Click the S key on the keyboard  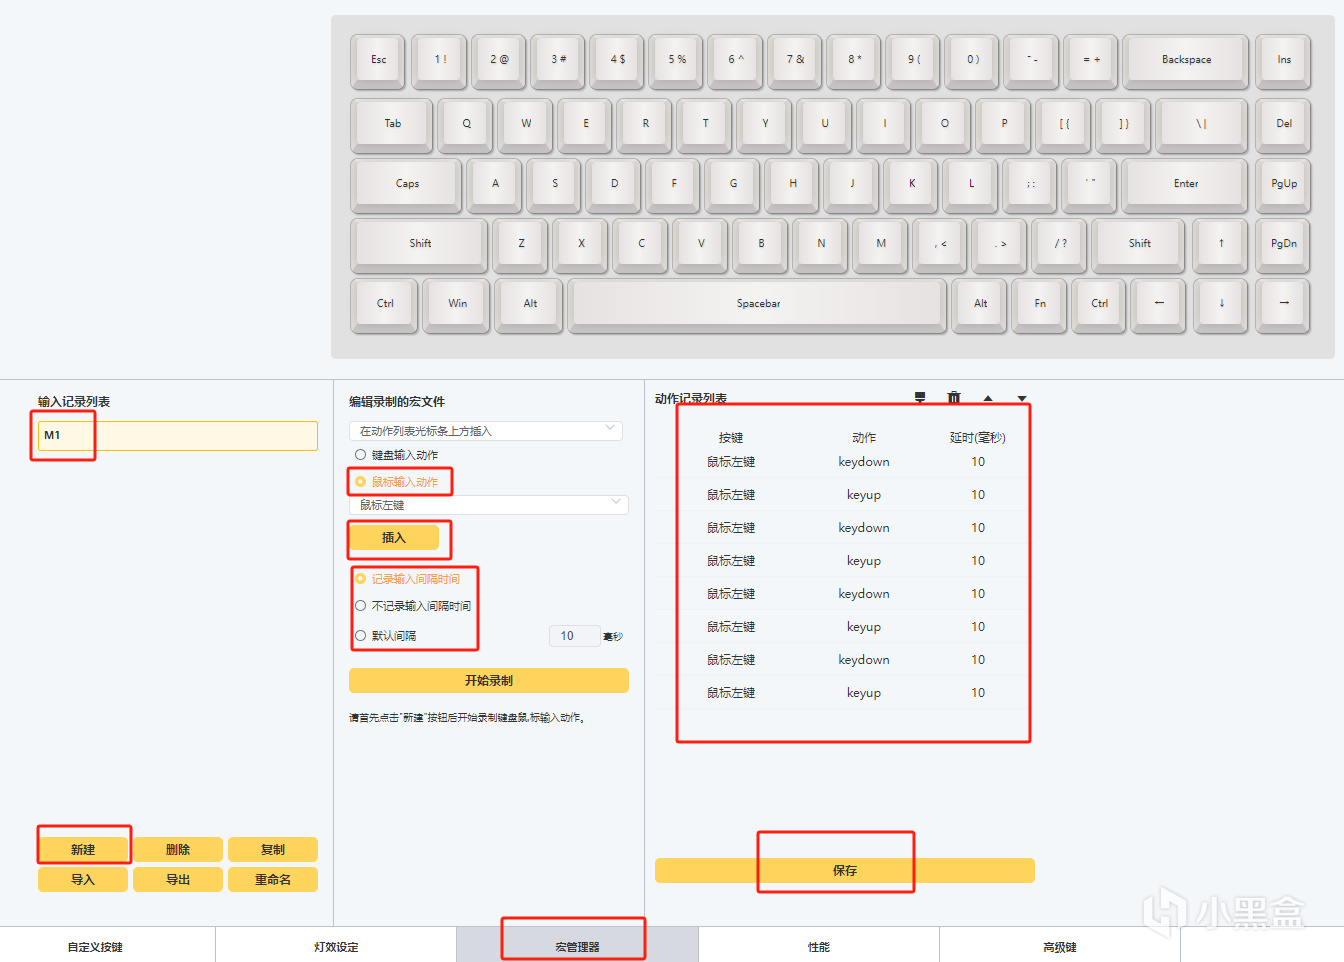pos(555,184)
